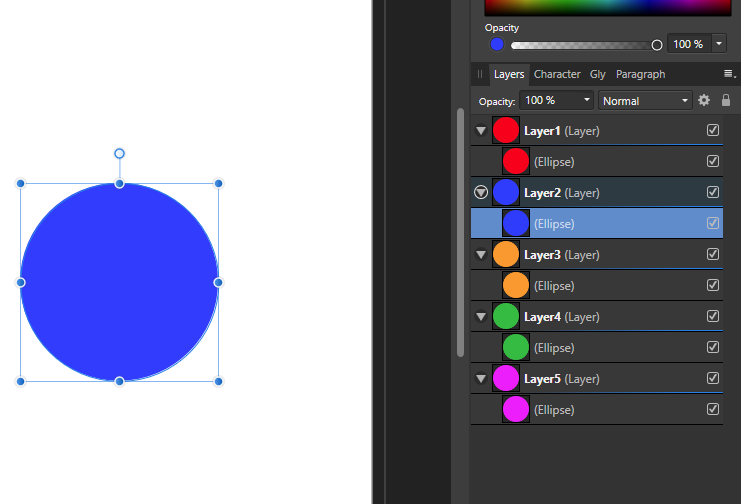The width and height of the screenshot is (741, 504).
Task: Hide the orange Ellipse visibility checkbox
Action: (713, 285)
